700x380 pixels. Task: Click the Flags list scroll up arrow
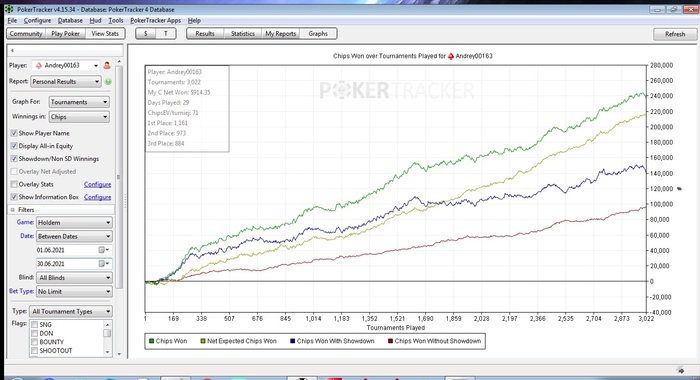[107, 324]
